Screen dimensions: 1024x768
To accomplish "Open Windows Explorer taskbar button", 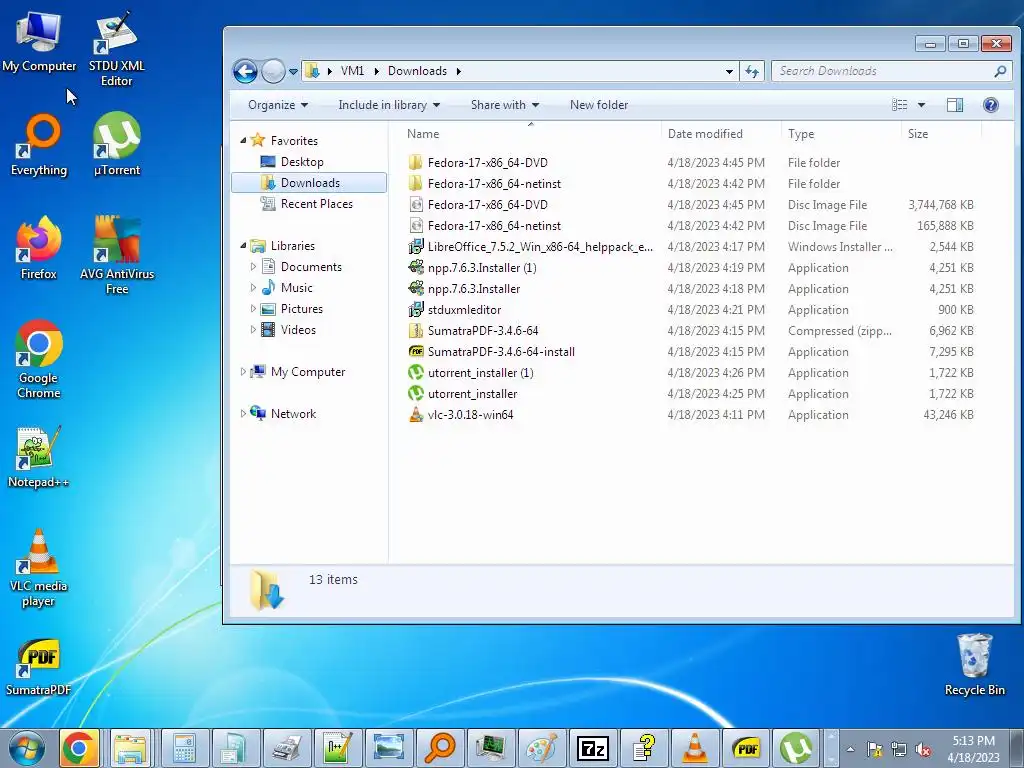I will 130,748.
